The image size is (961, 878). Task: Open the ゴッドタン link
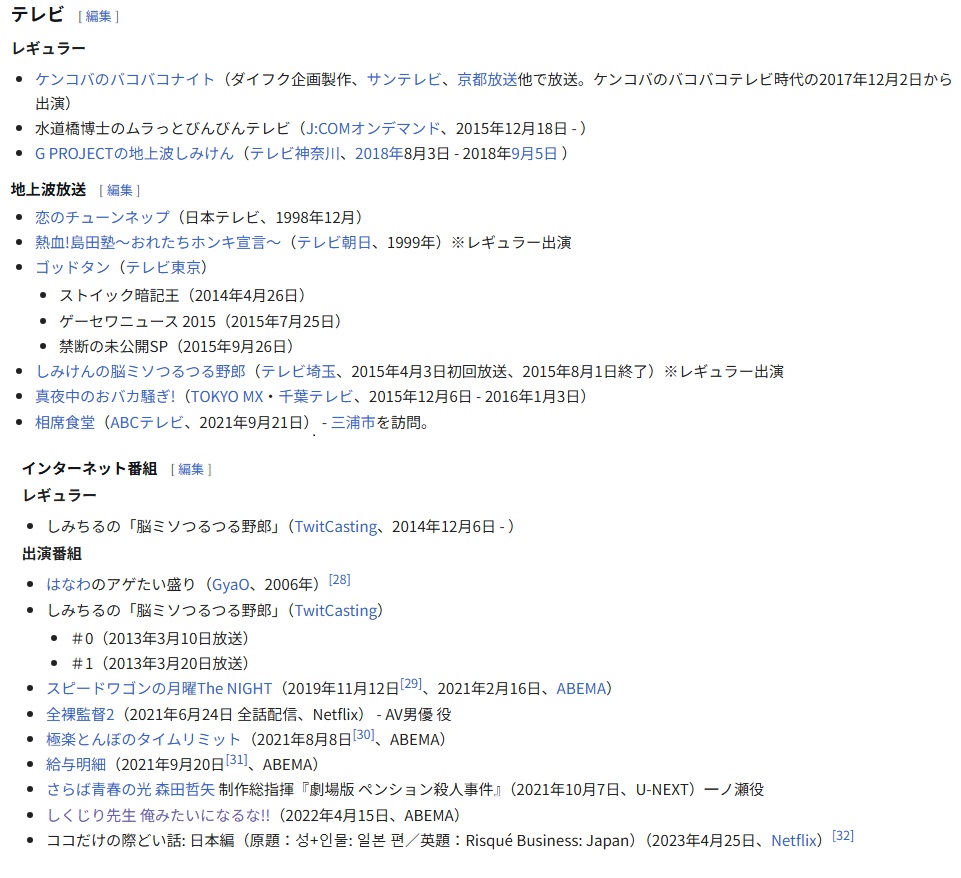coord(72,268)
